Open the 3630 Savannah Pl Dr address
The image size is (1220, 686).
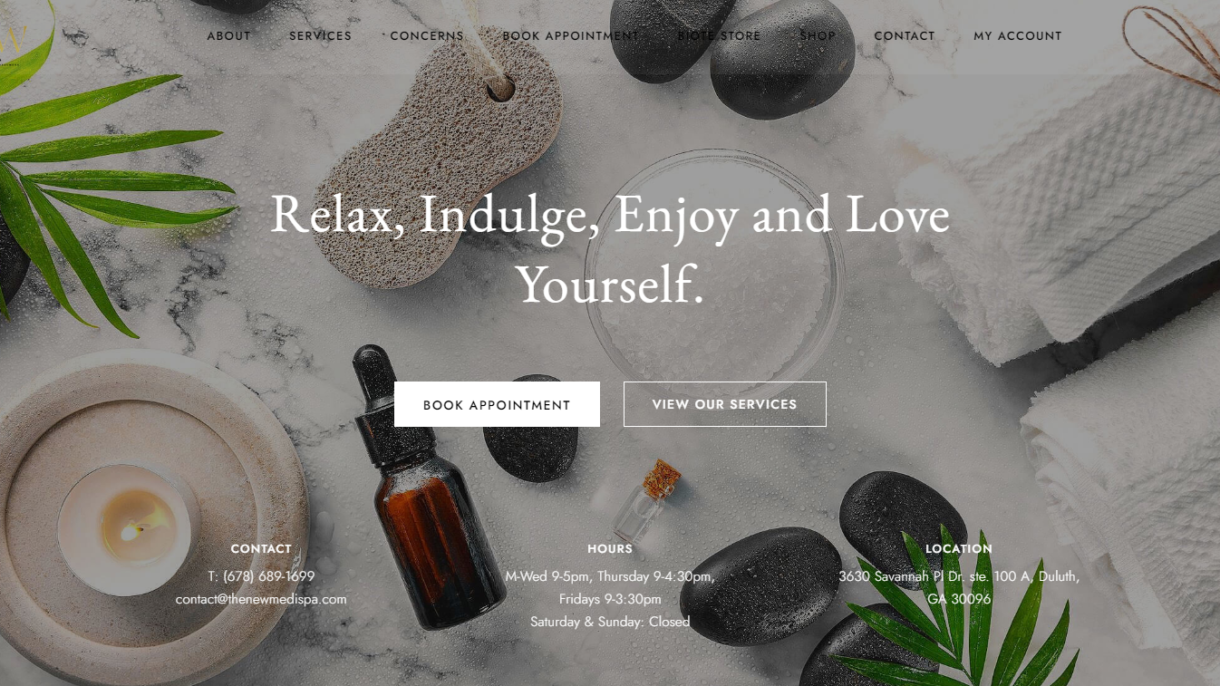pyautogui.click(x=959, y=587)
